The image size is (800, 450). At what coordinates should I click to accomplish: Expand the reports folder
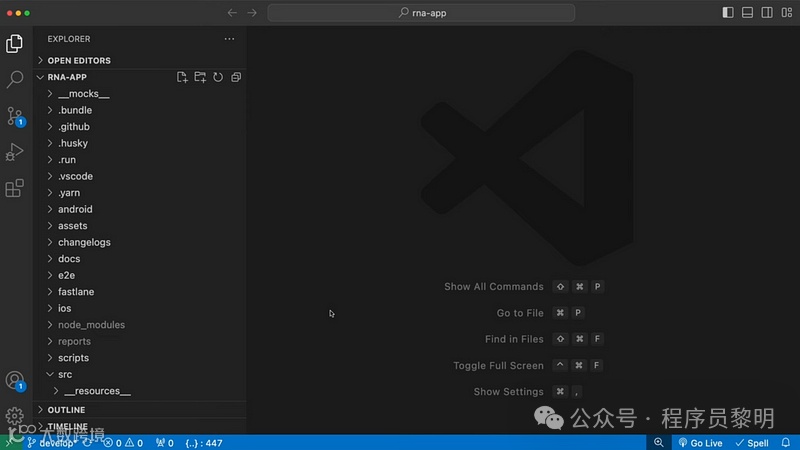(140, 341)
